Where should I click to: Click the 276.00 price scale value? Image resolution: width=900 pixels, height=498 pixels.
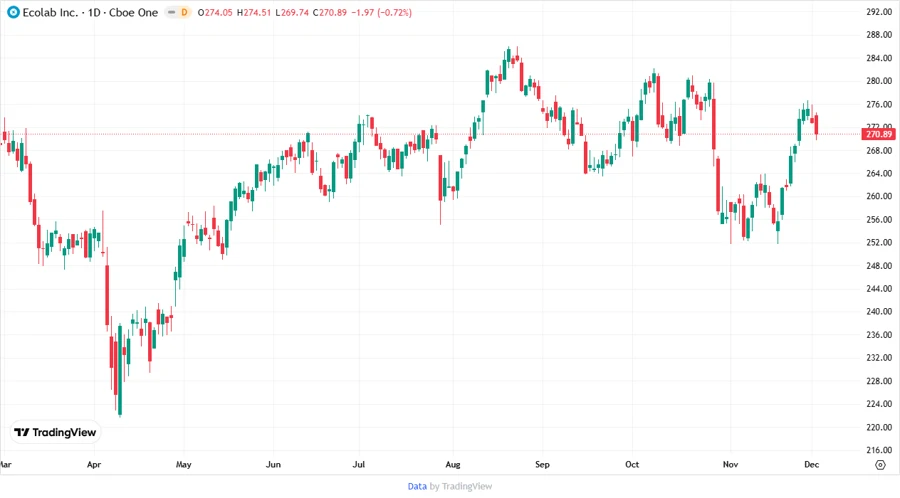coord(879,104)
